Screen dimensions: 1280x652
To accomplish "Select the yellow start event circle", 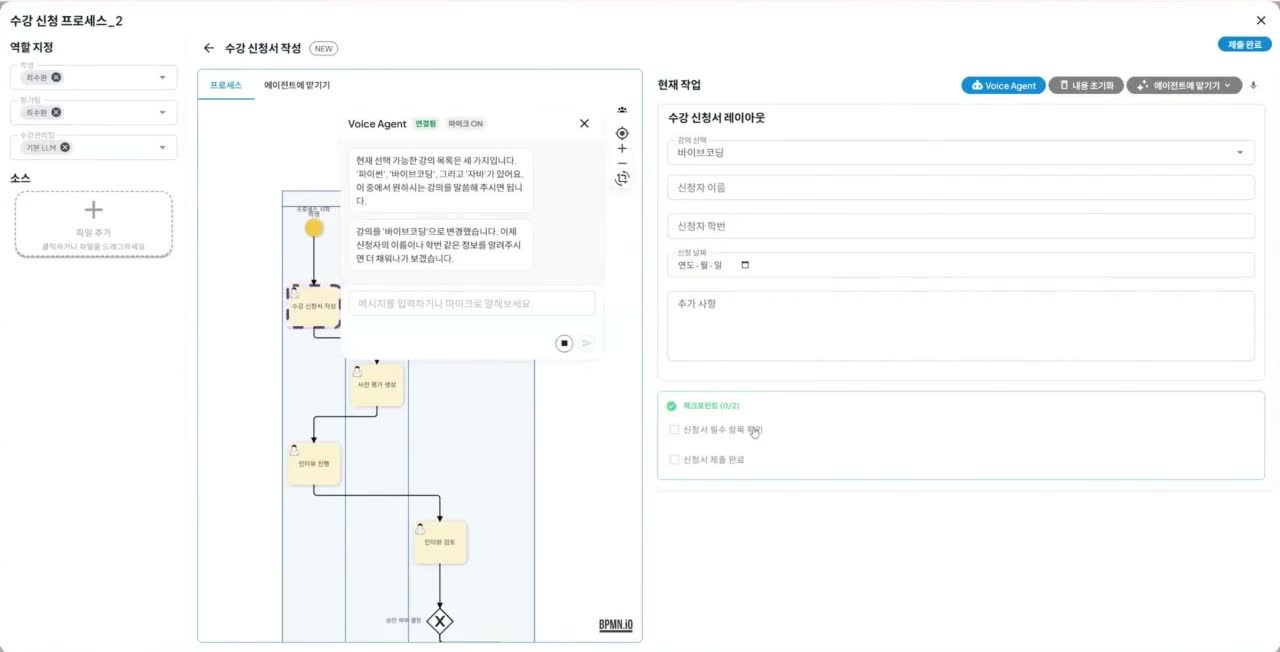I will [314, 228].
